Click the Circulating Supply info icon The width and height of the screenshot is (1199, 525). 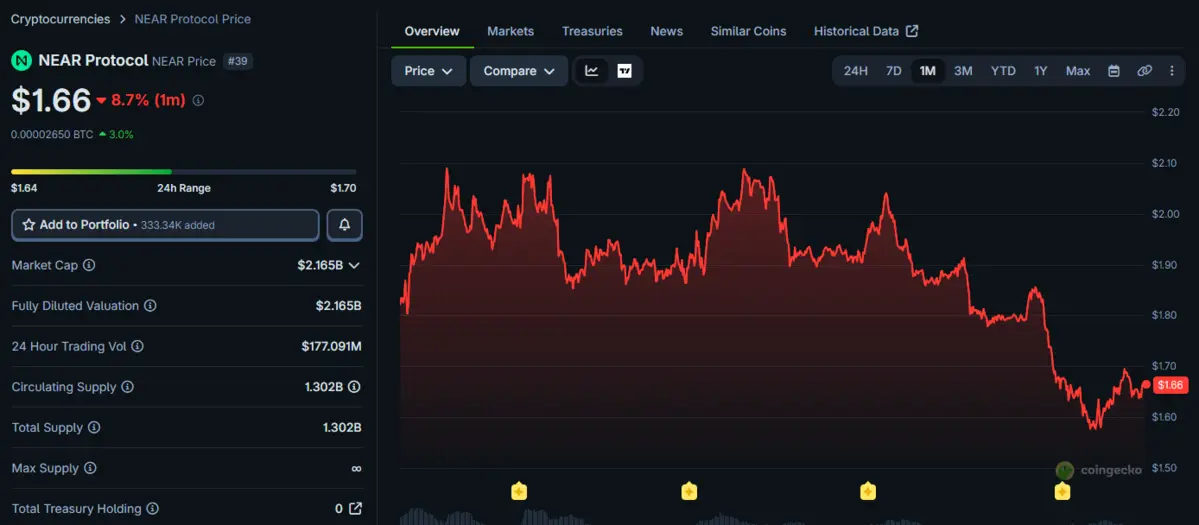[x=128, y=387]
